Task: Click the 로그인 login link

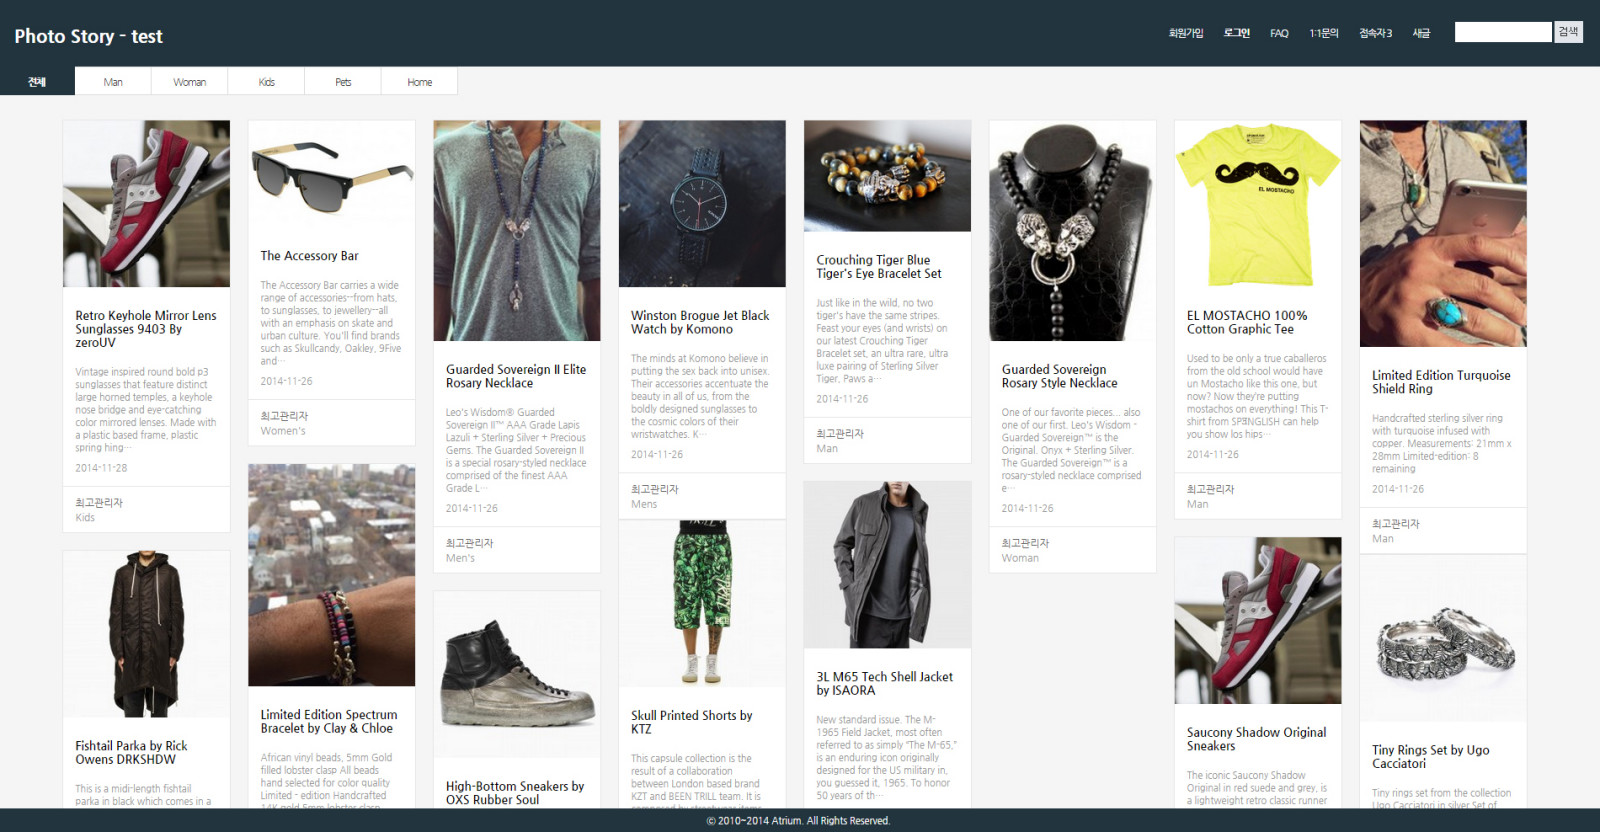Action: [x=1237, y=33]
